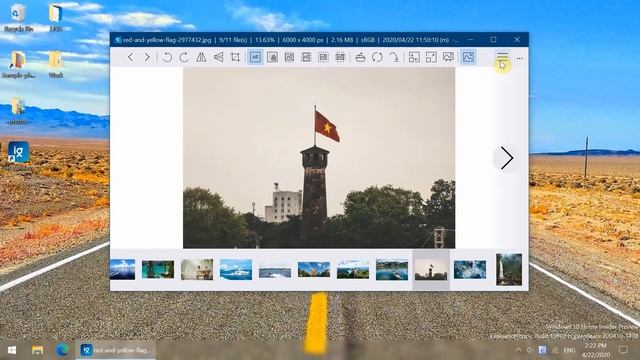Viewport: 640px width, 360px height.
Task: Select the teal tropical water thumbnail
Action: tap(158, 269)
